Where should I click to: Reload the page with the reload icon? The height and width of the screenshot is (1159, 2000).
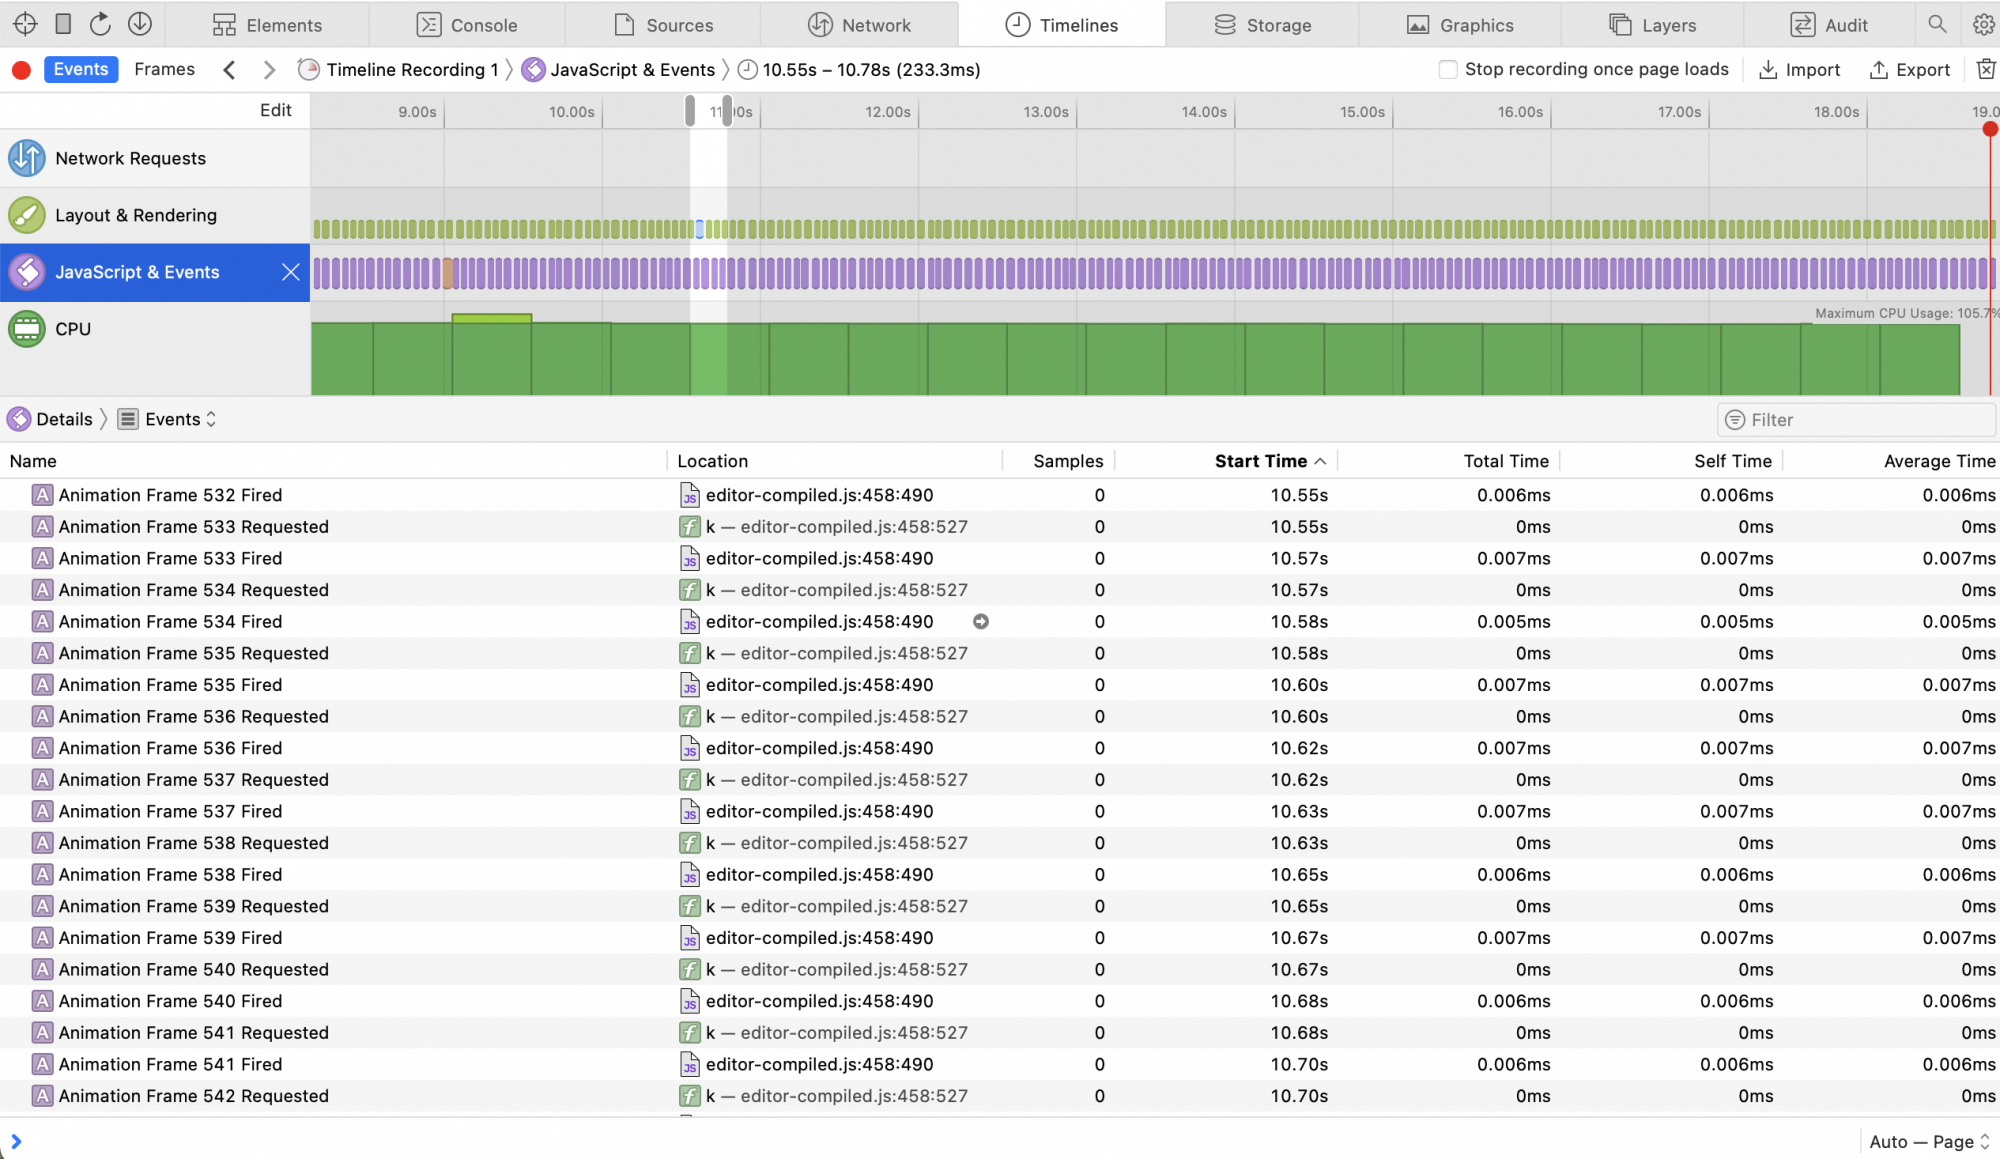click(x=100, y=24)
